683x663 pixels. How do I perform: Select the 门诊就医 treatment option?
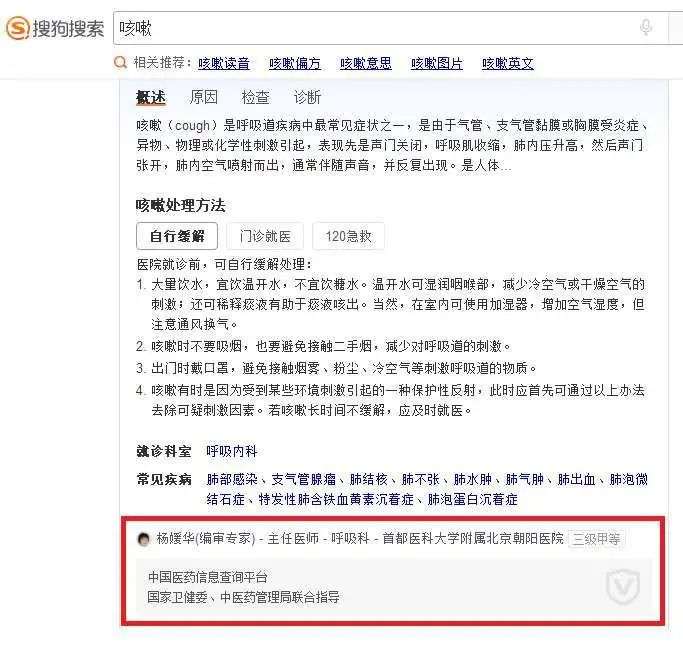point(265,236)
